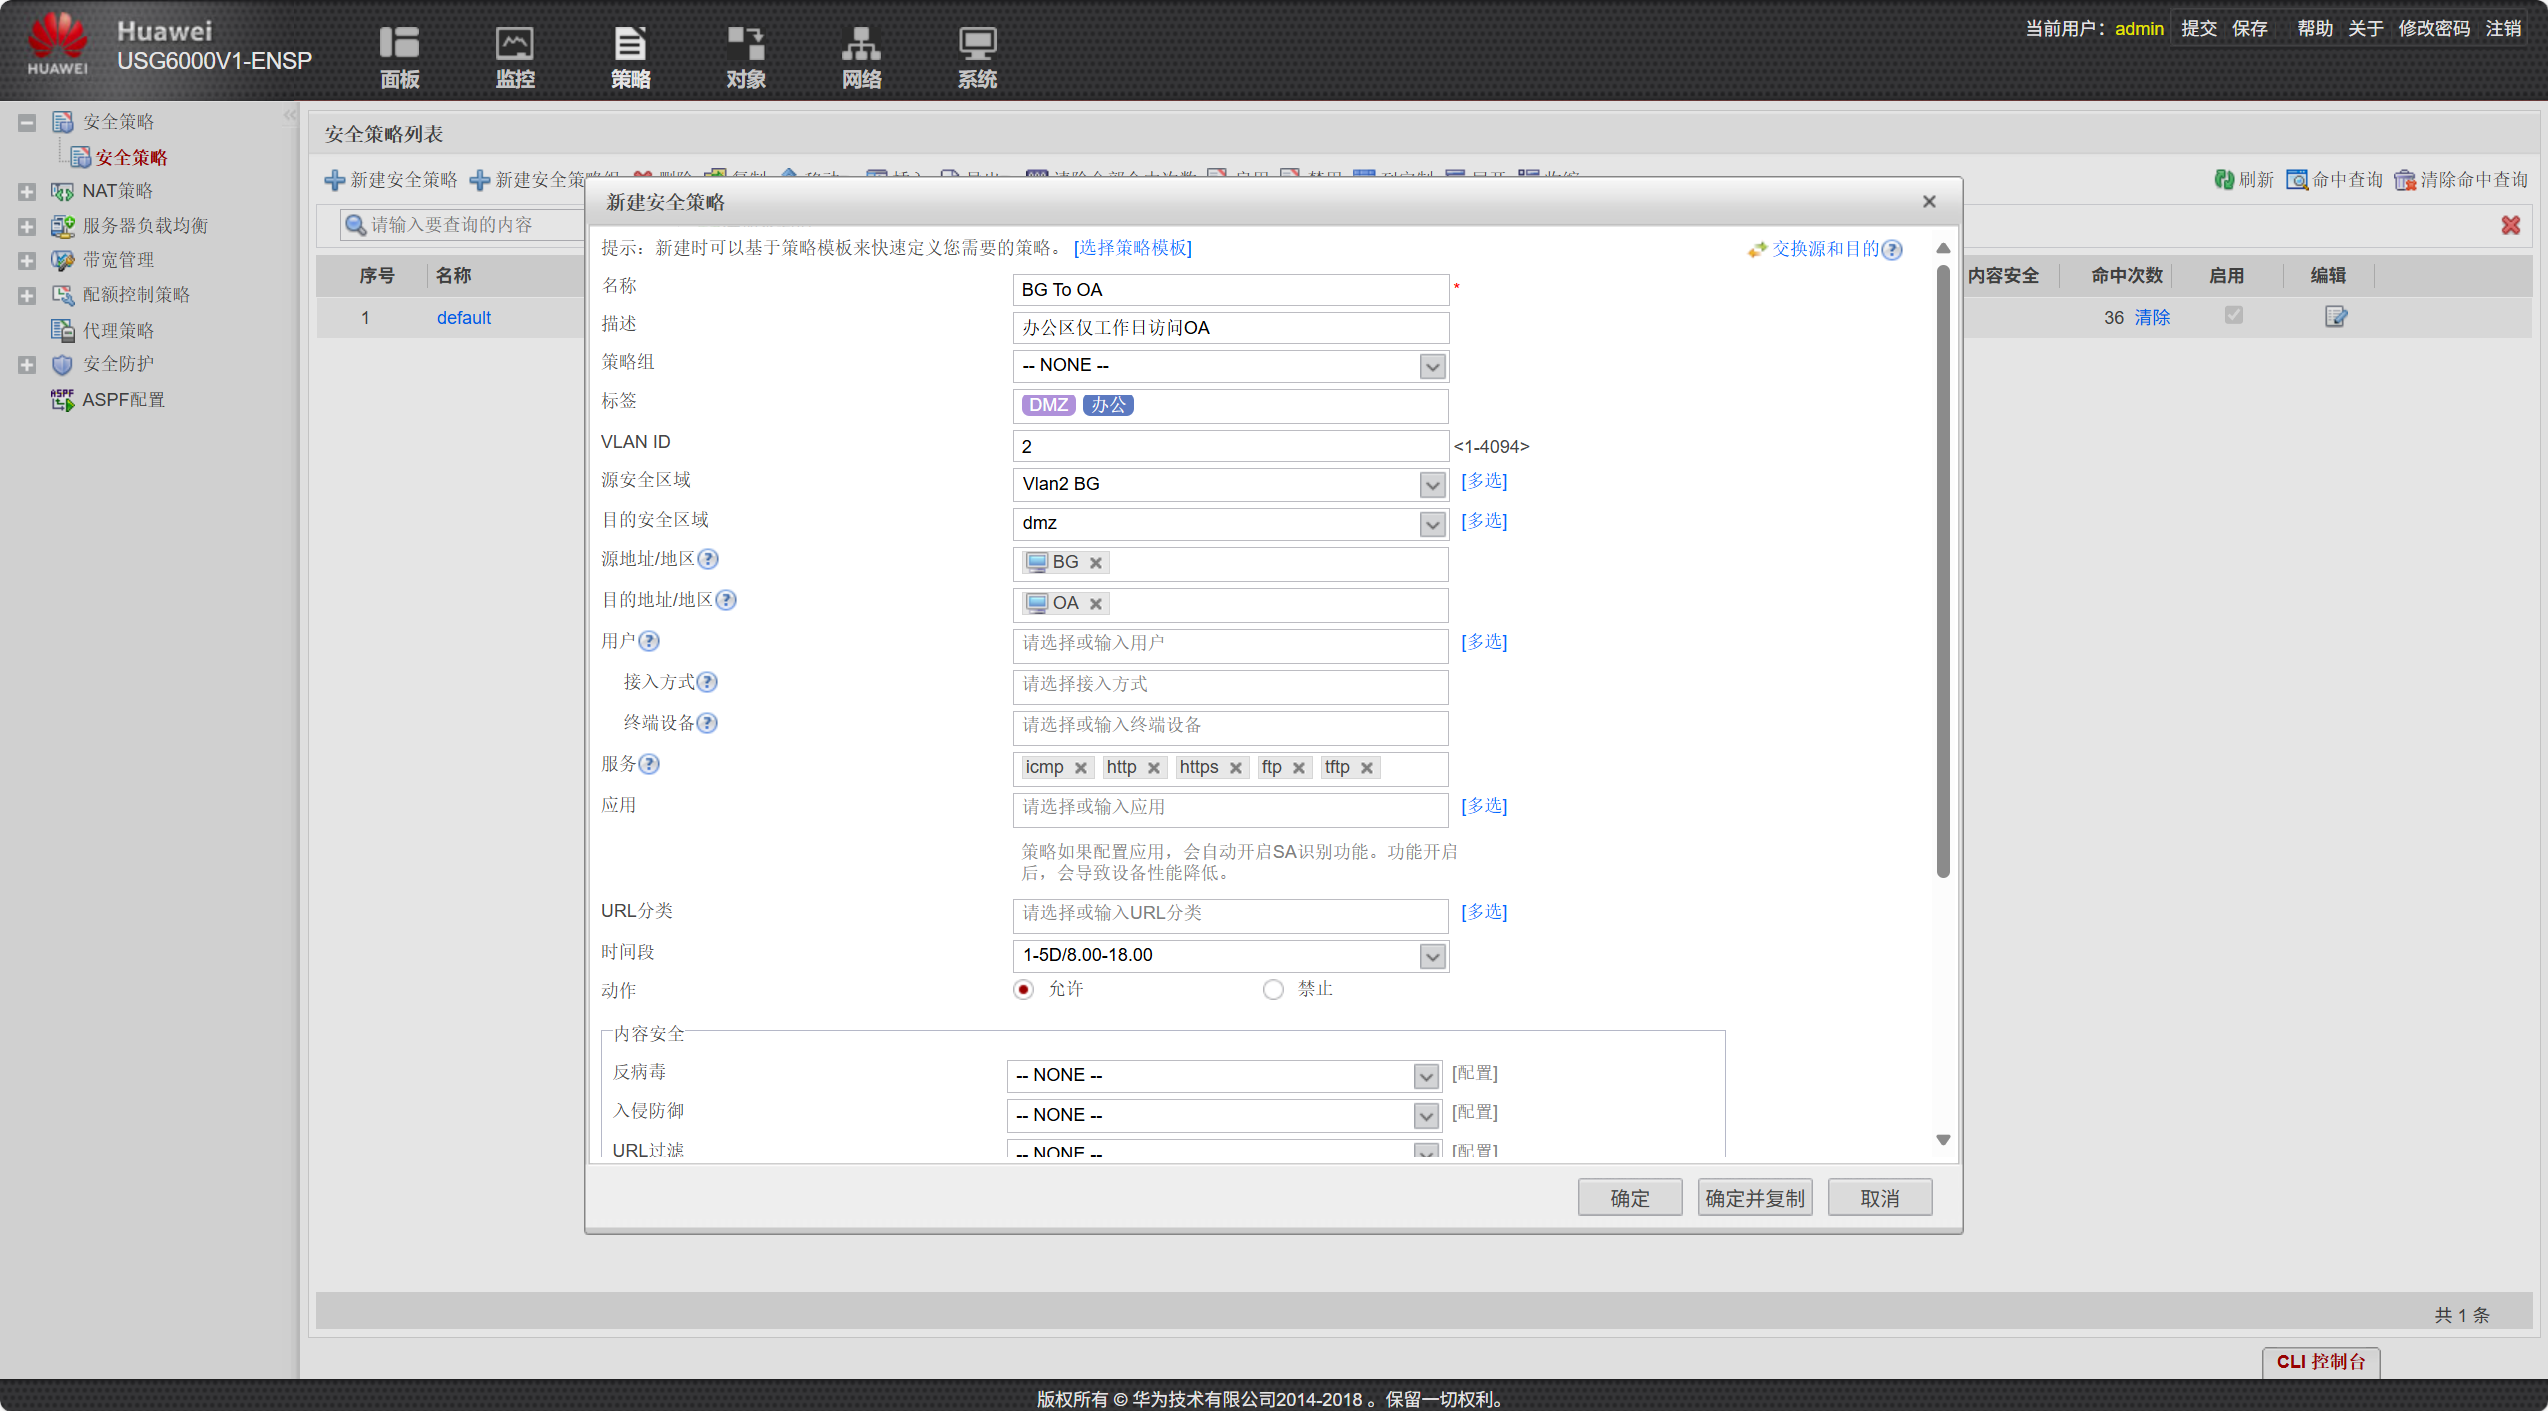
Task: Click help icon next to 源地址/地区
Action: (x=708, y=559)
